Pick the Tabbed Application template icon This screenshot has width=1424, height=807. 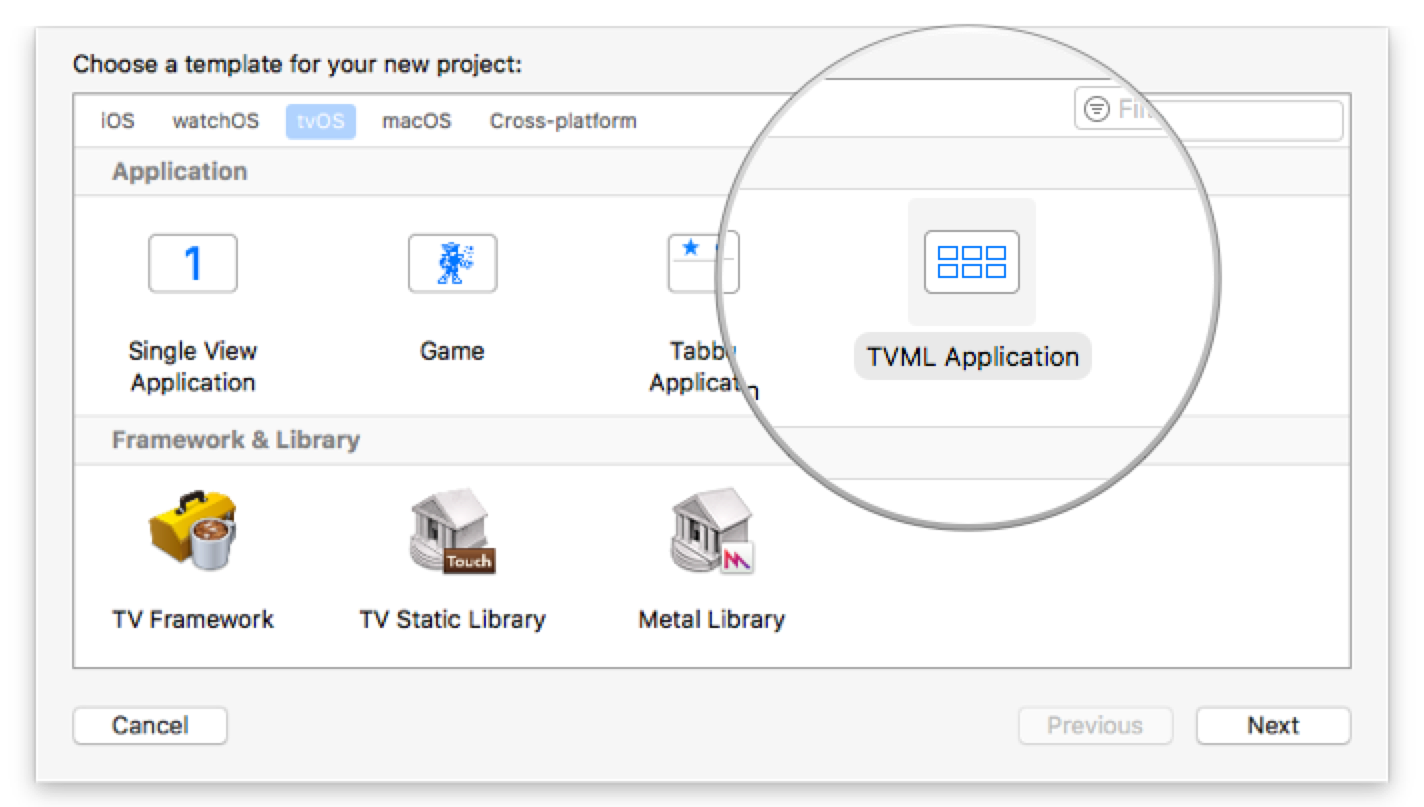click(x=703, y=263)
